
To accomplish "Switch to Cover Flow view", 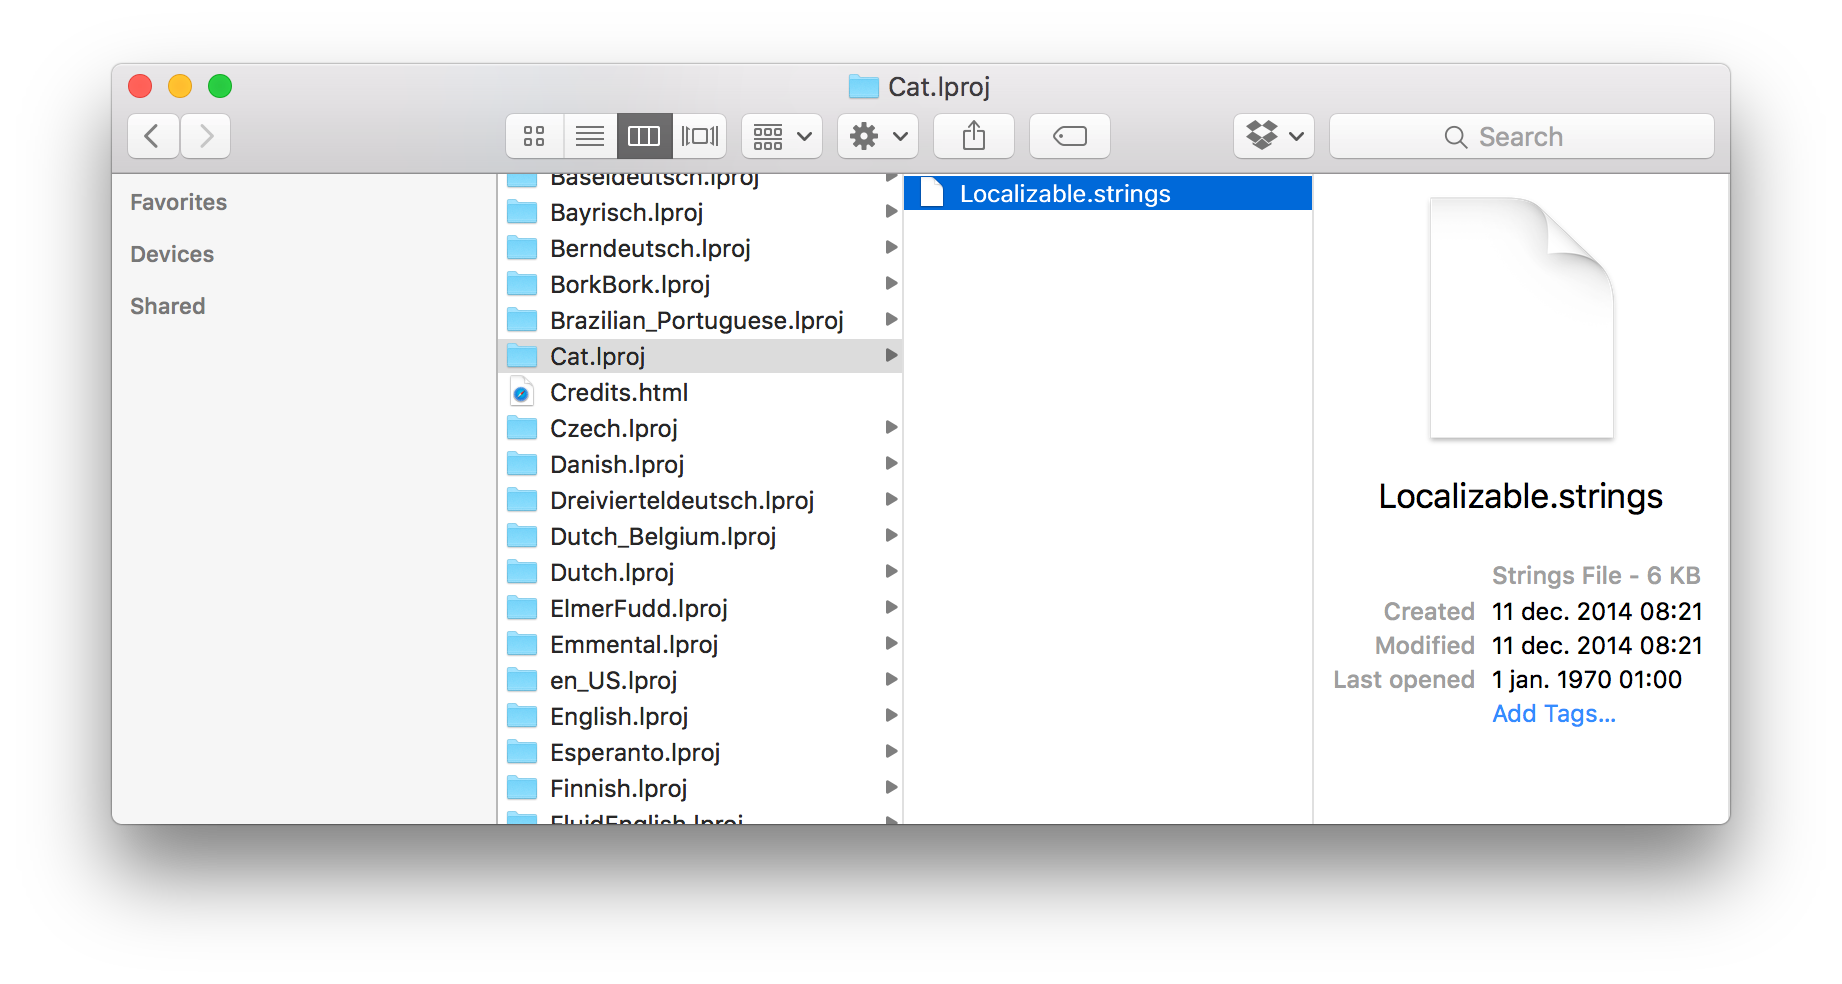I will point(700,136).
